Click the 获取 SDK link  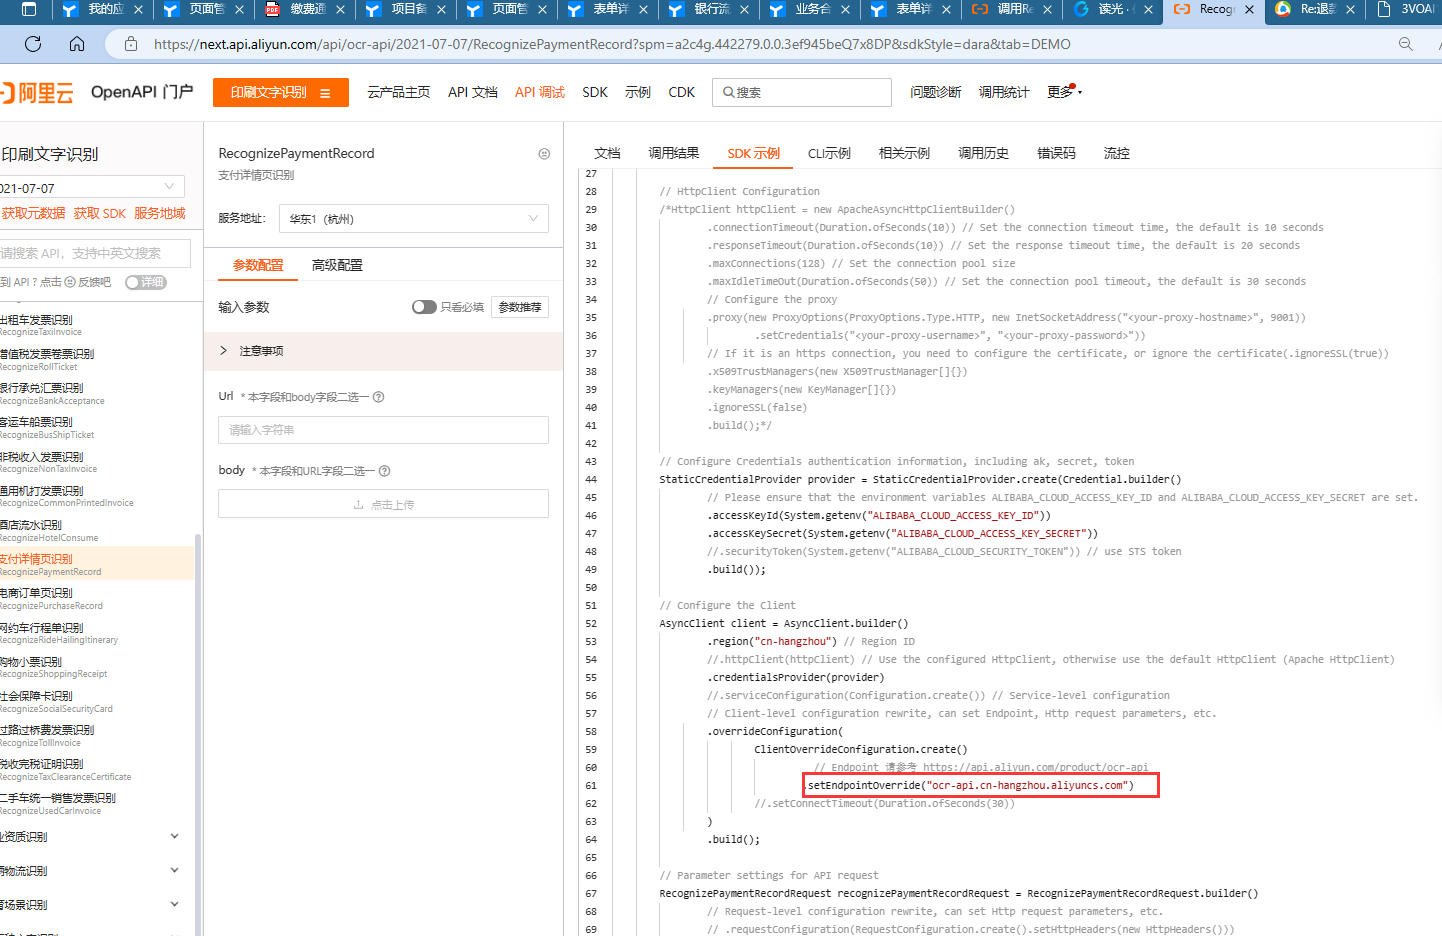click(x=100, y=213)
